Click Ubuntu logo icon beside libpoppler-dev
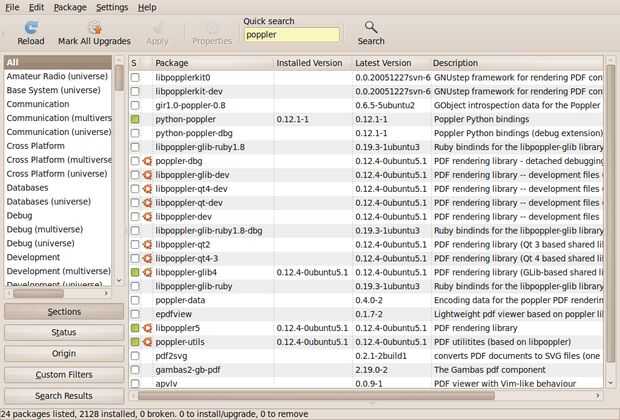The image size is (620, 420). click(147, 217)
